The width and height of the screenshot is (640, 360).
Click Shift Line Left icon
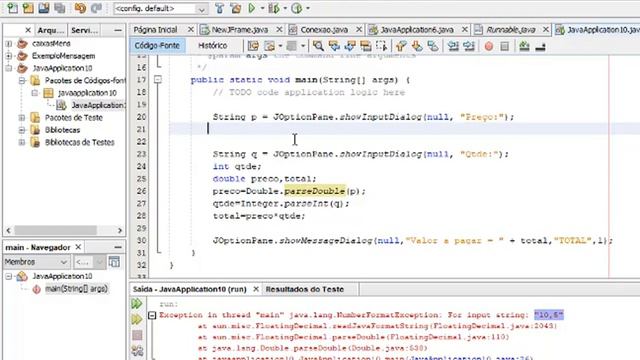coord(453,46)
